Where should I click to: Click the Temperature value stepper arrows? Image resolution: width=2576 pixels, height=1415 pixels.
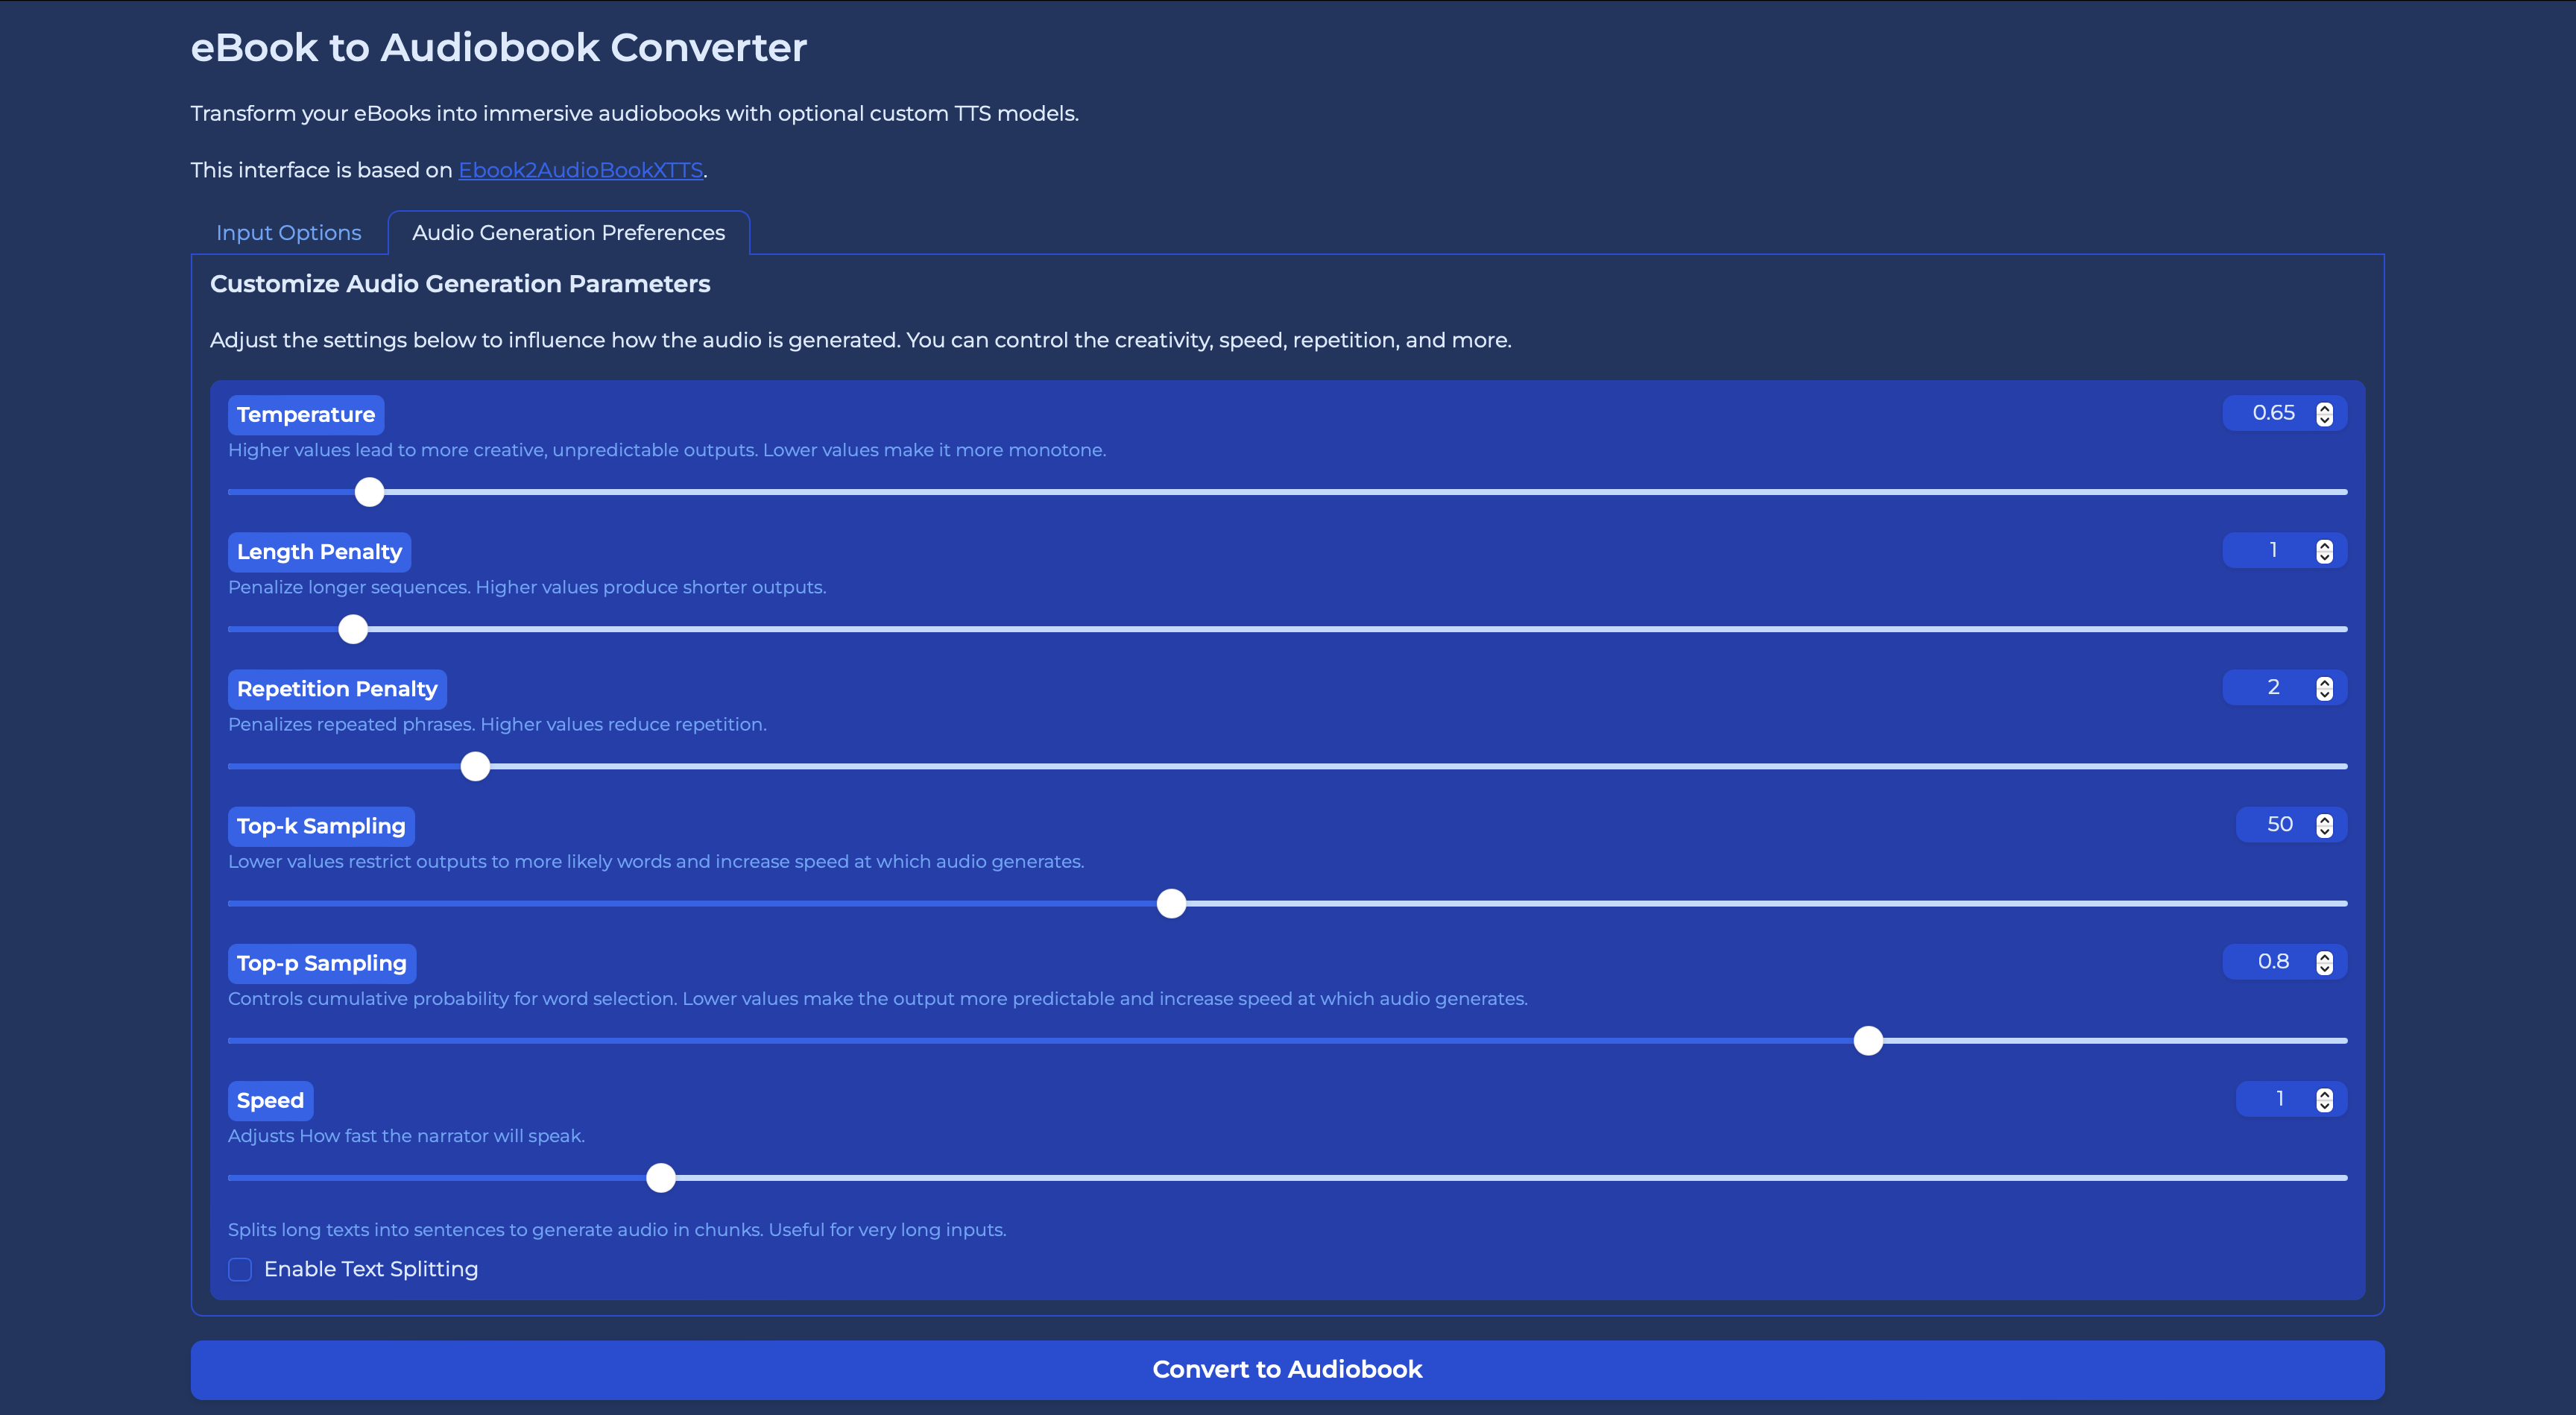2324,414
